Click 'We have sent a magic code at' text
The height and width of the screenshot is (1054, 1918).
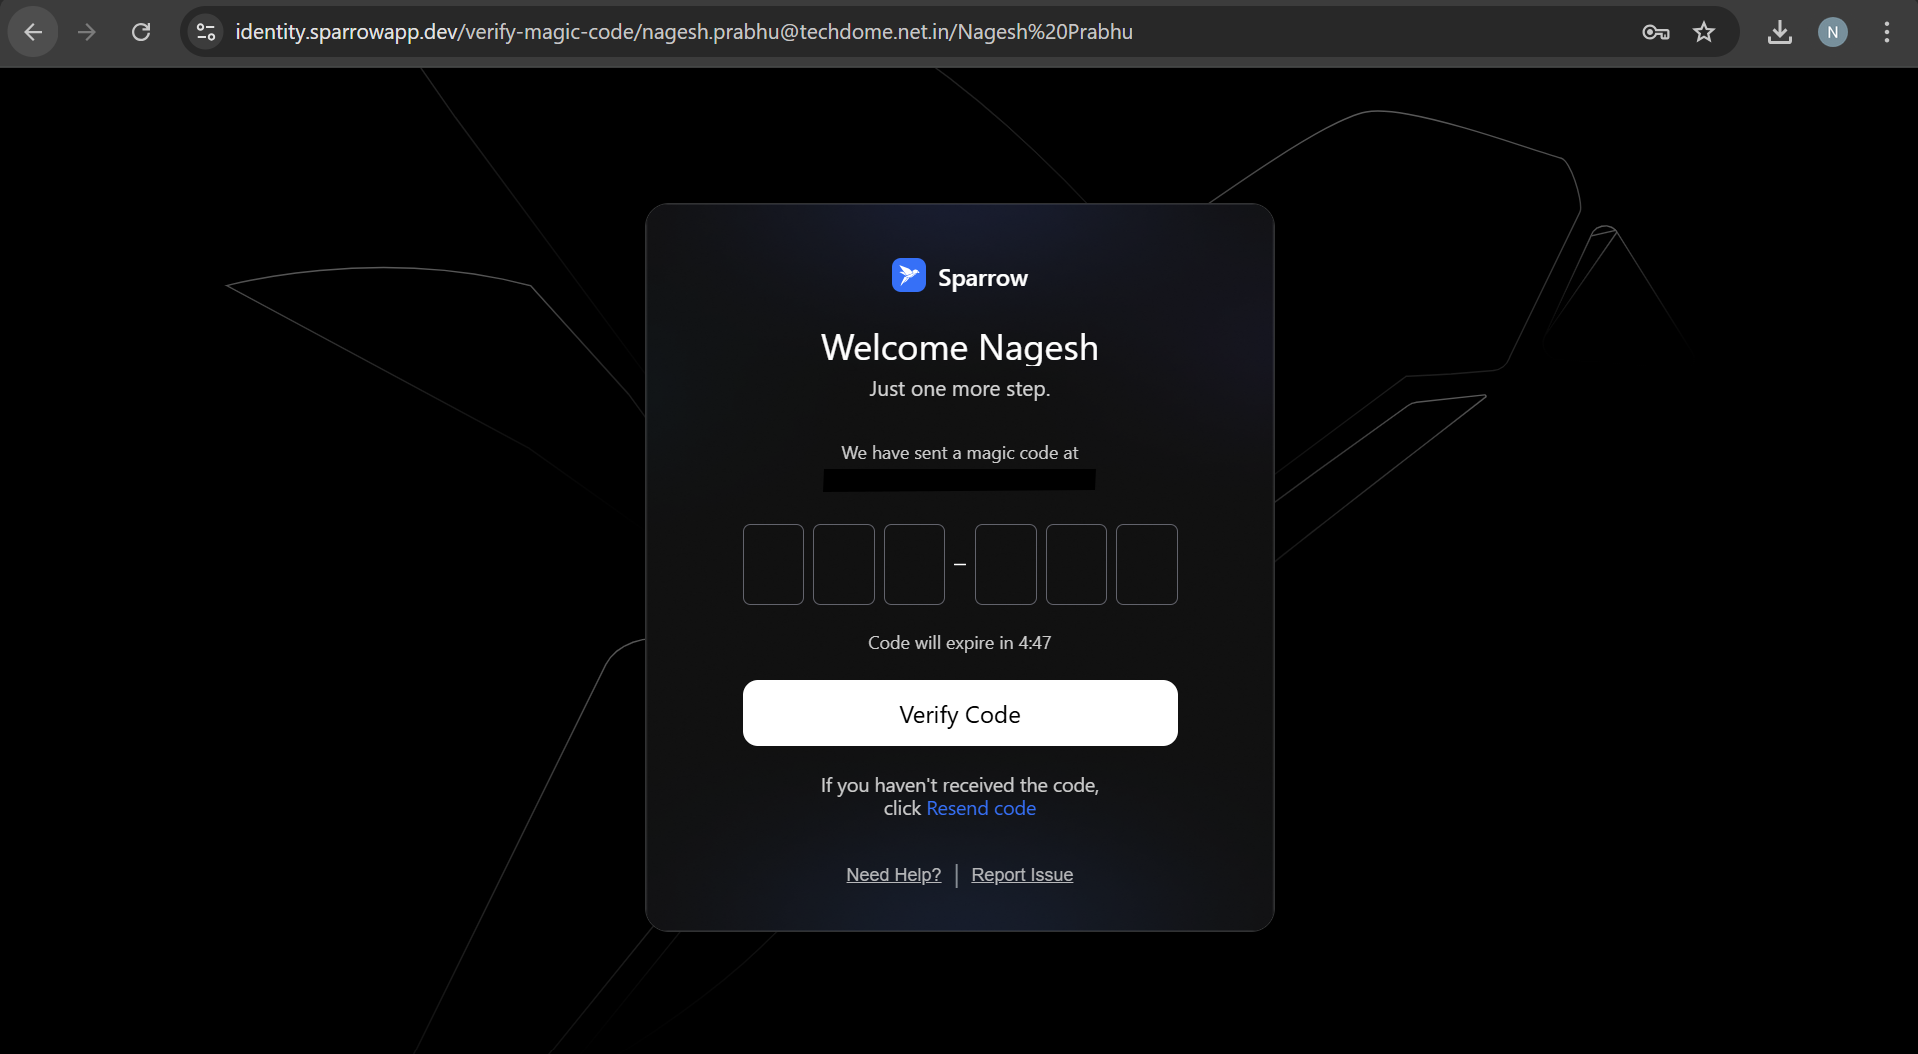tap(960, 453)
